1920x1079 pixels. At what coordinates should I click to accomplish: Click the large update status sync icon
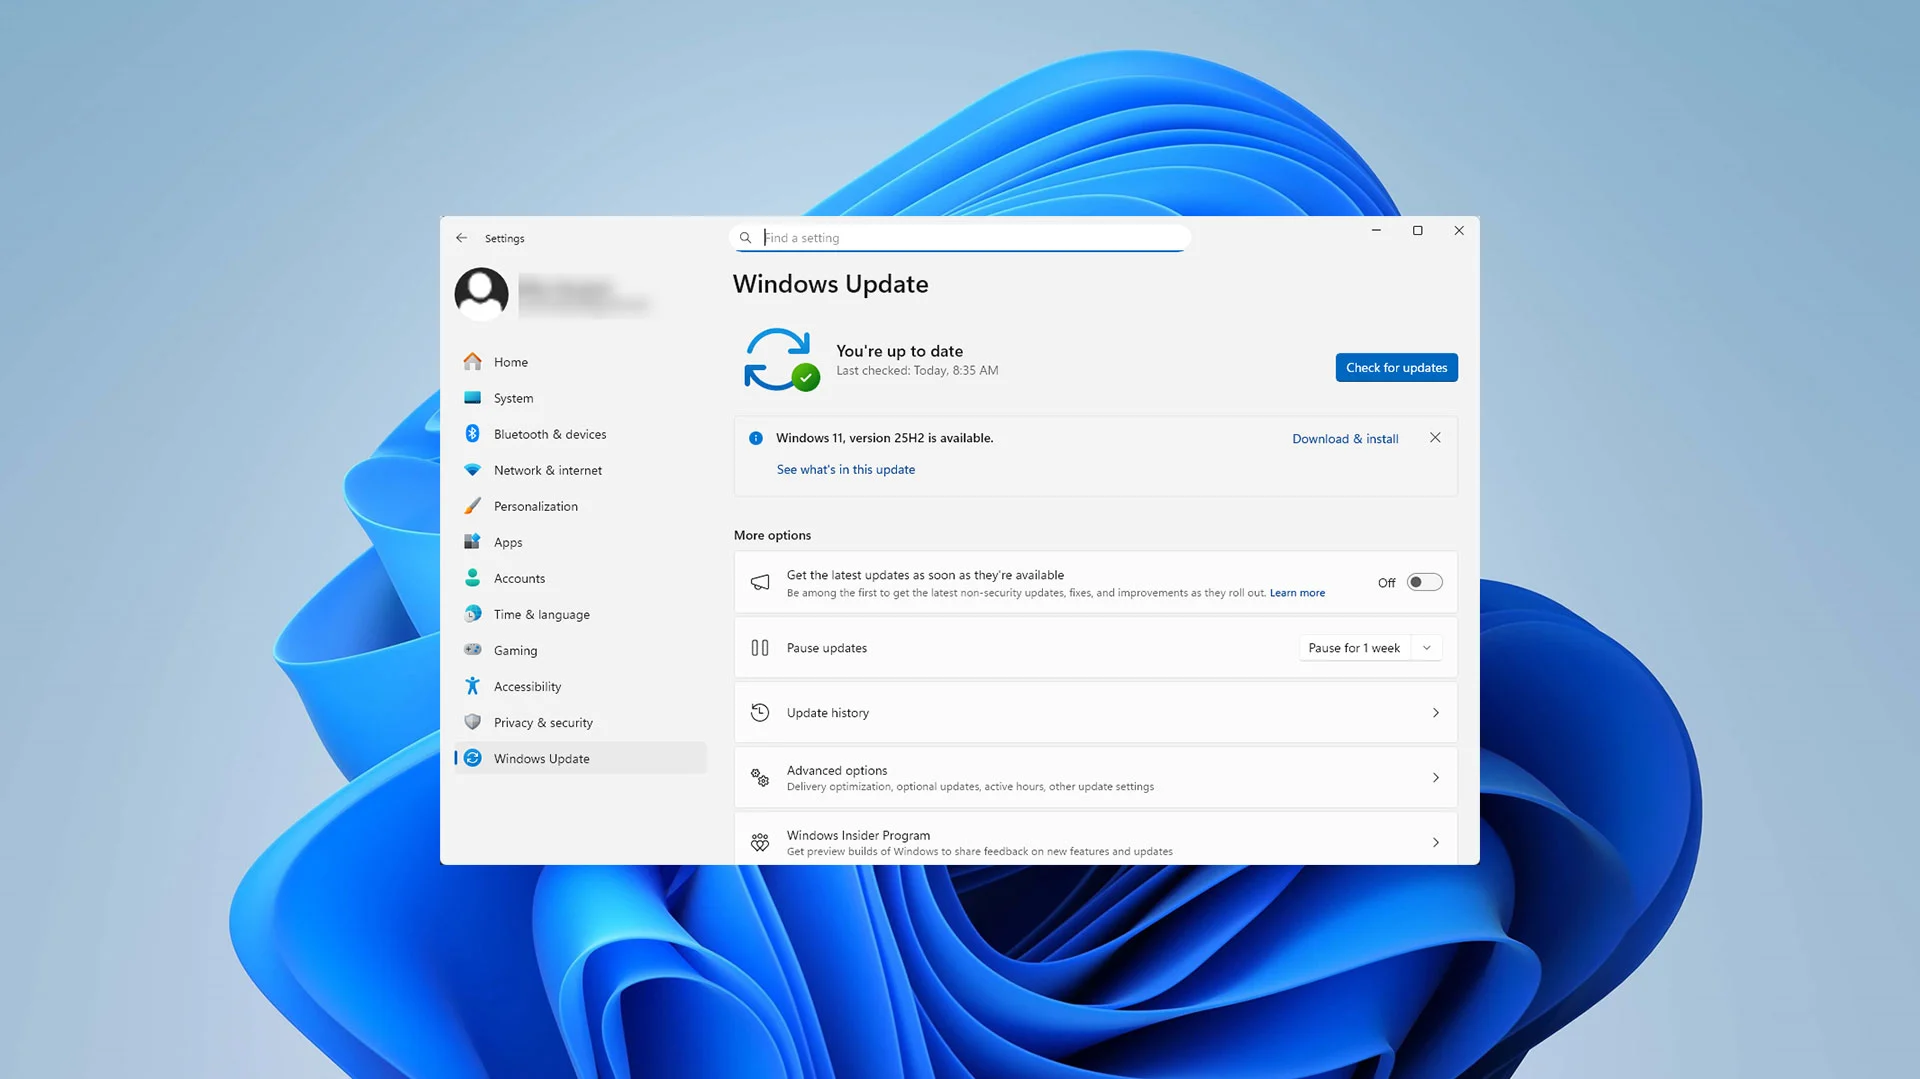coord(780,359)
